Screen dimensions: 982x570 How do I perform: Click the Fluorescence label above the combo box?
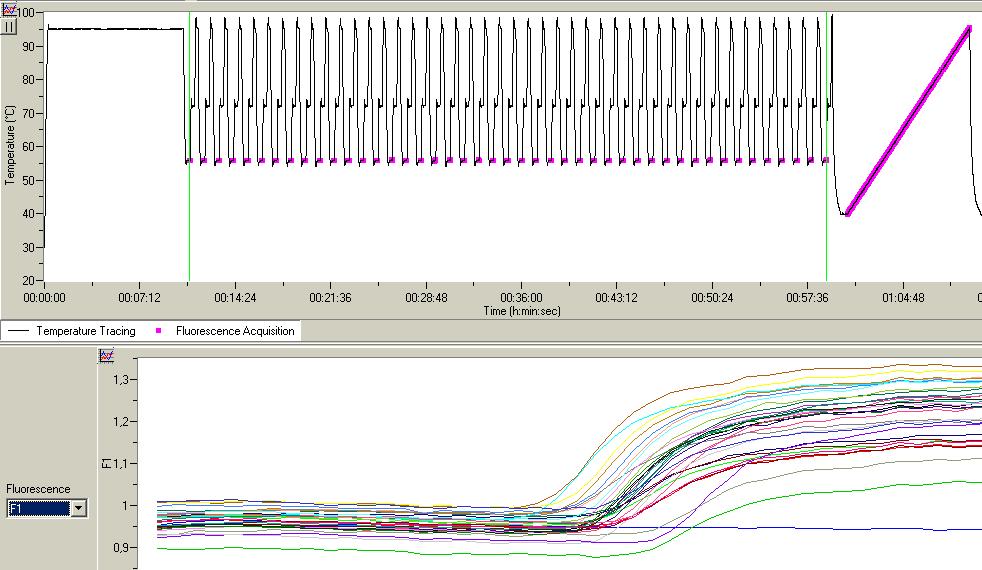[x=38, y=489]
